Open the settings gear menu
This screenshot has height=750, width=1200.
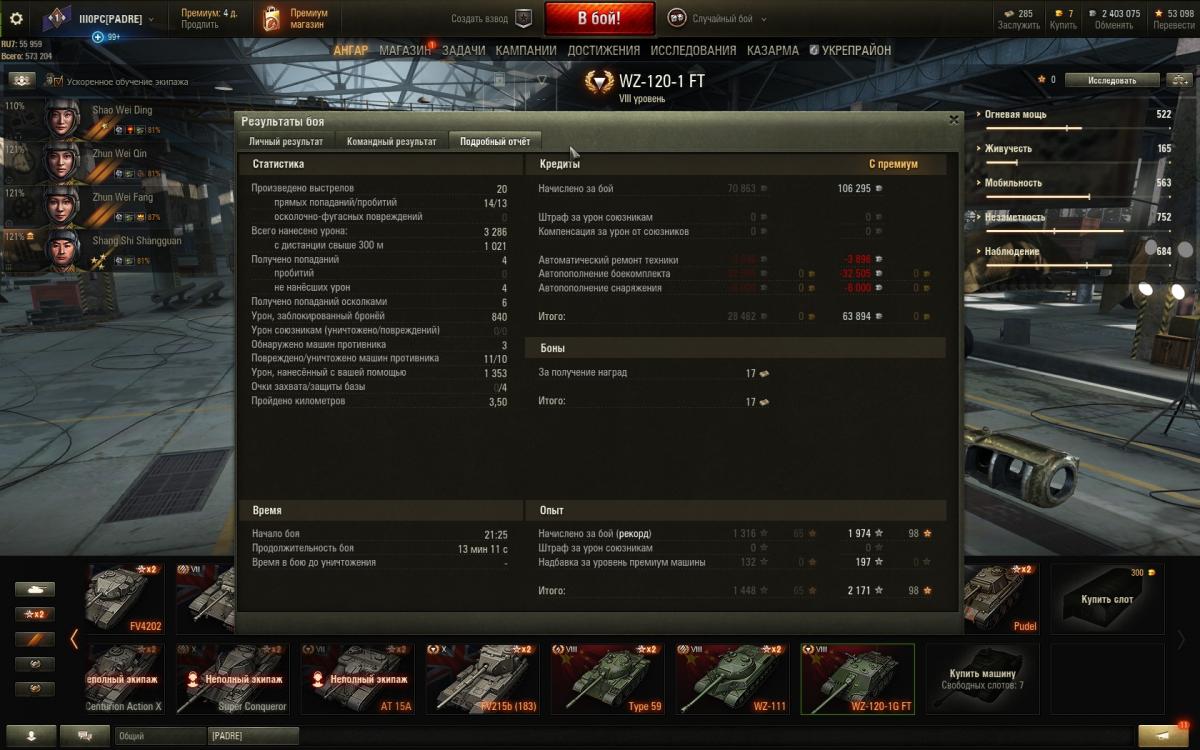pos(16,18)
